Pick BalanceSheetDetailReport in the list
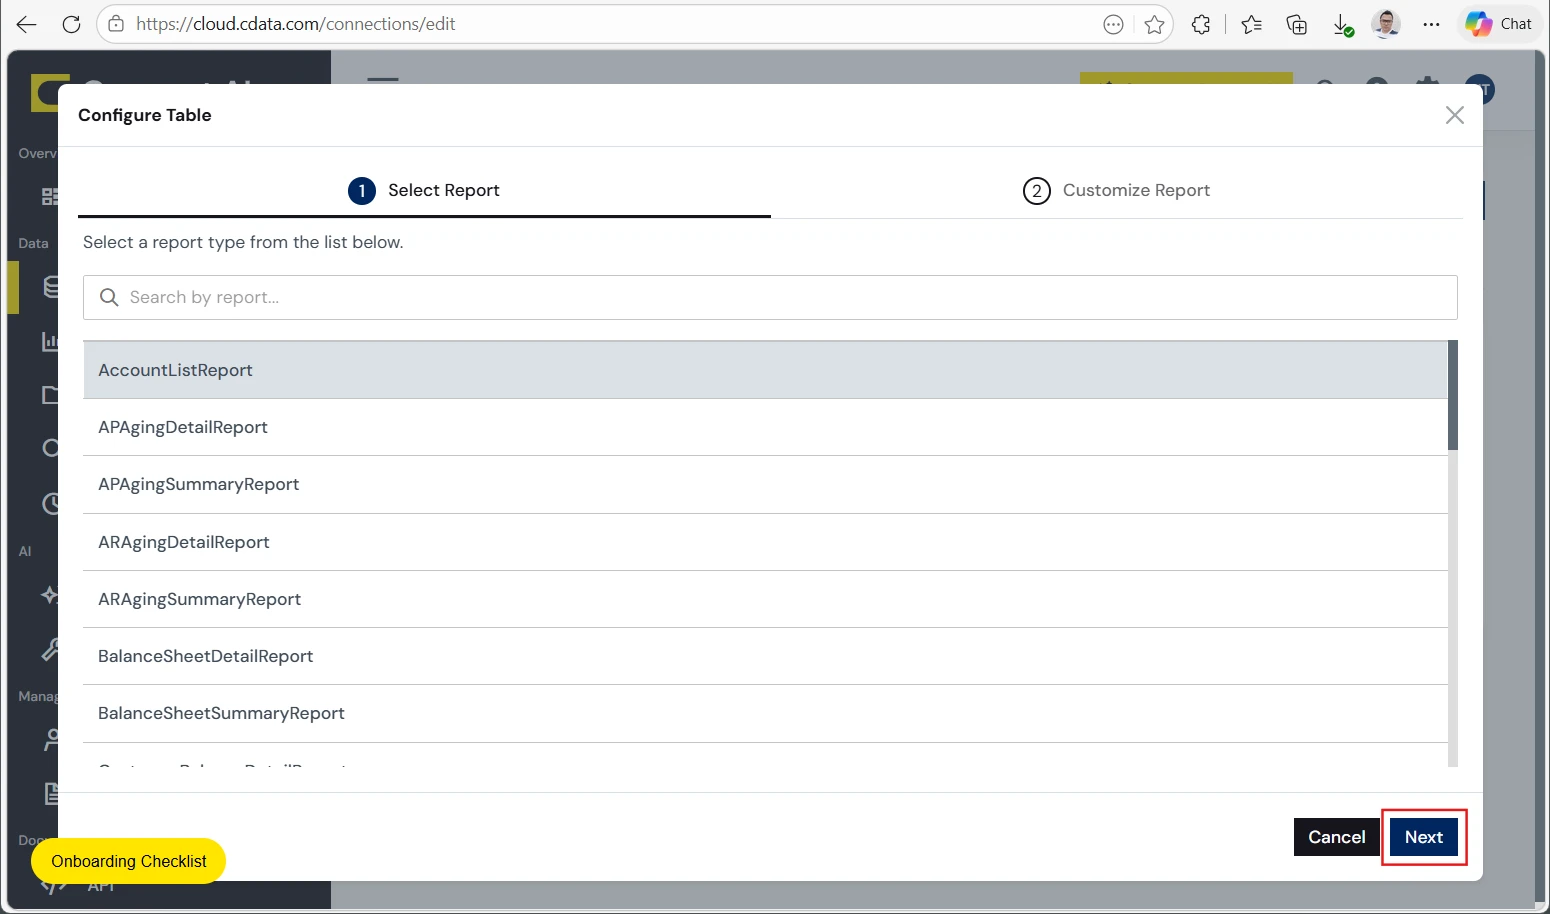The width and height of the screenshot is (1550, 914). coord(765,656)
